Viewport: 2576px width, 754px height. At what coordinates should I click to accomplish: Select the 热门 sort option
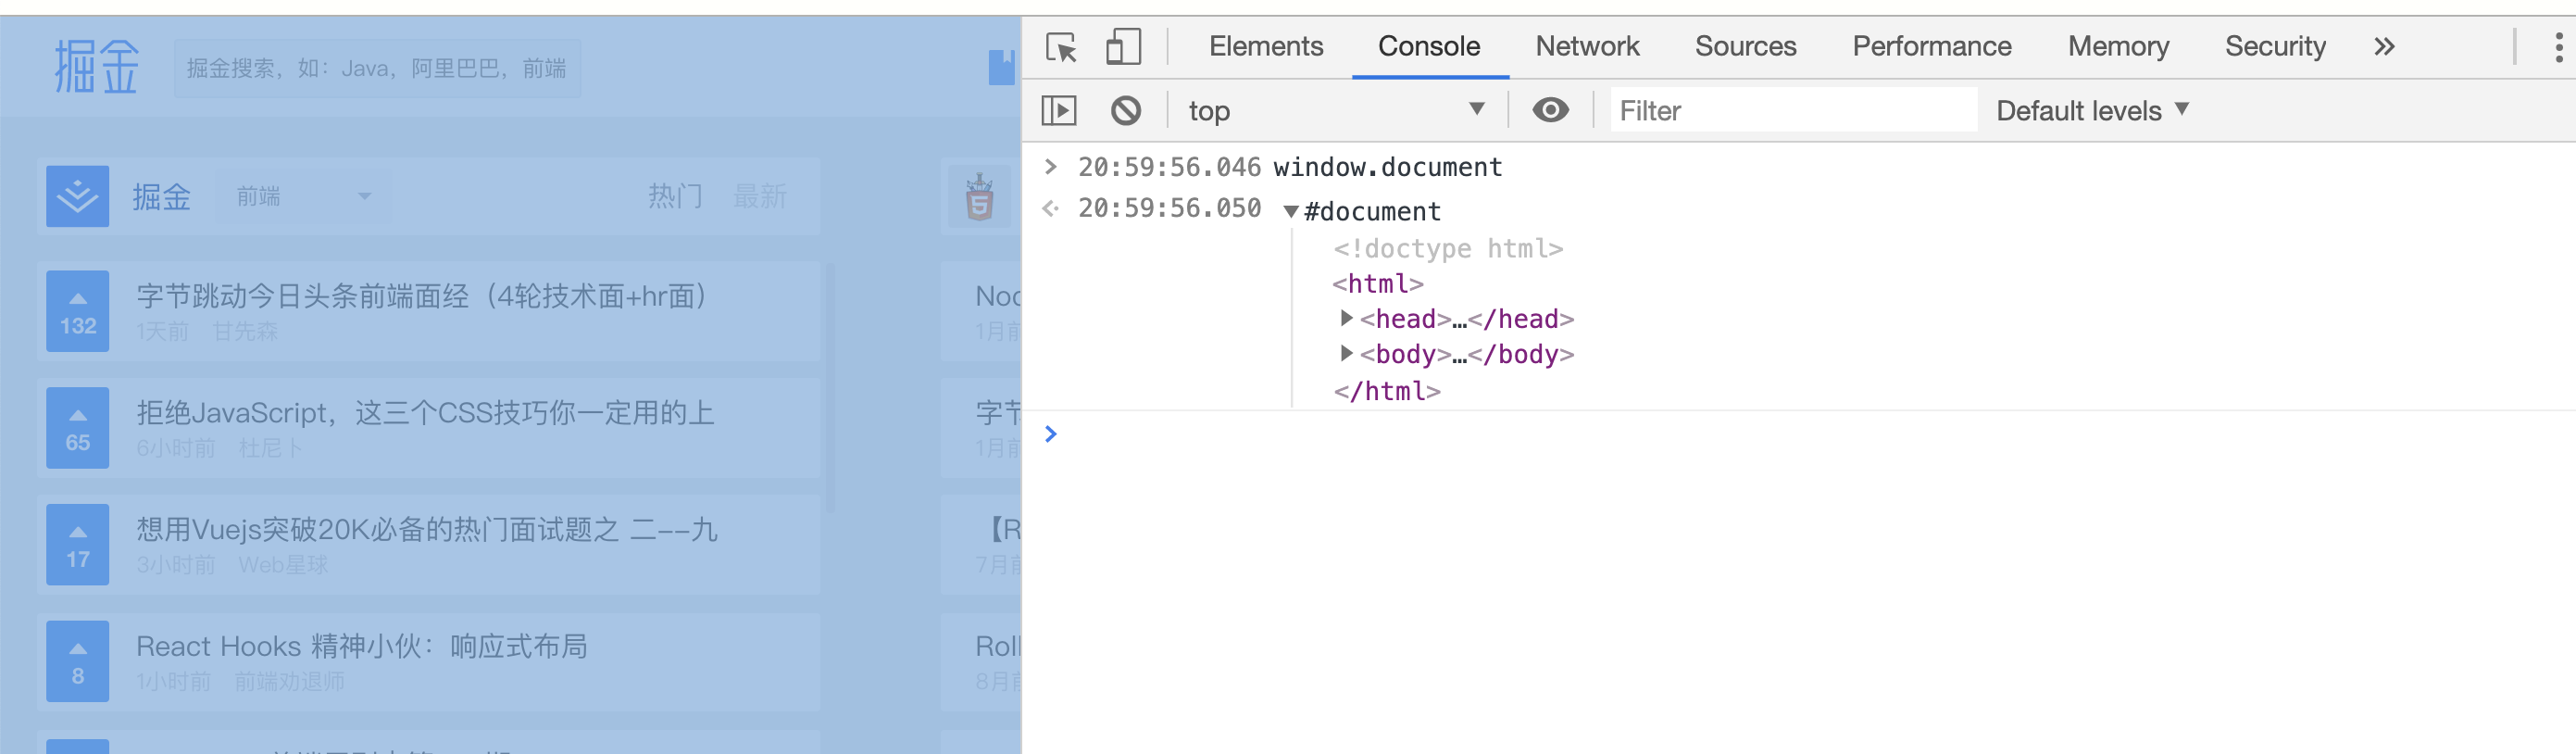(675, 196)
